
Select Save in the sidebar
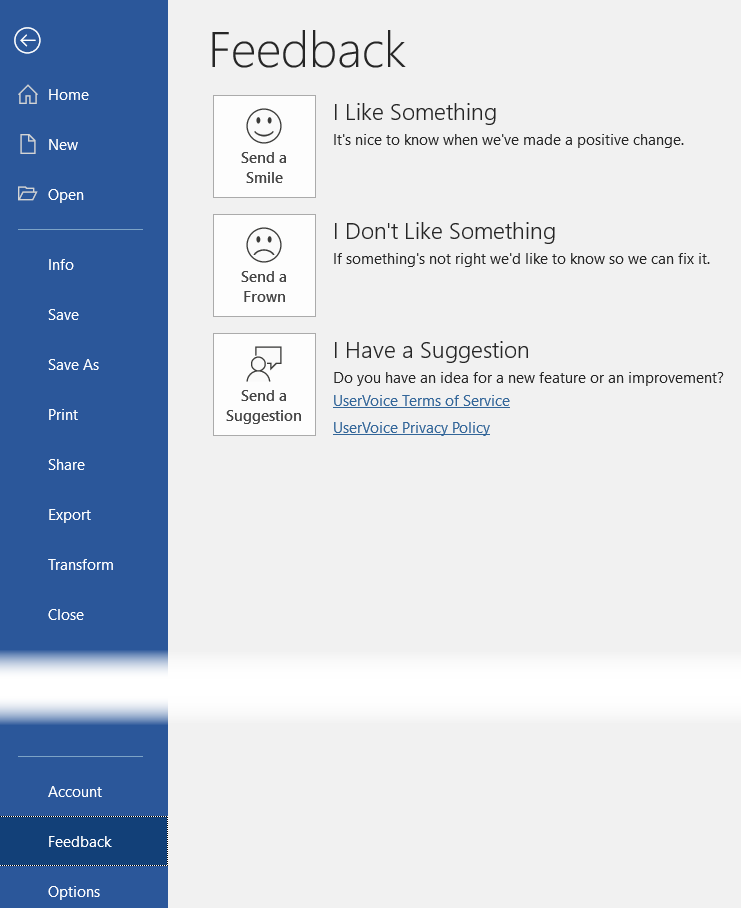coord(84,314)
